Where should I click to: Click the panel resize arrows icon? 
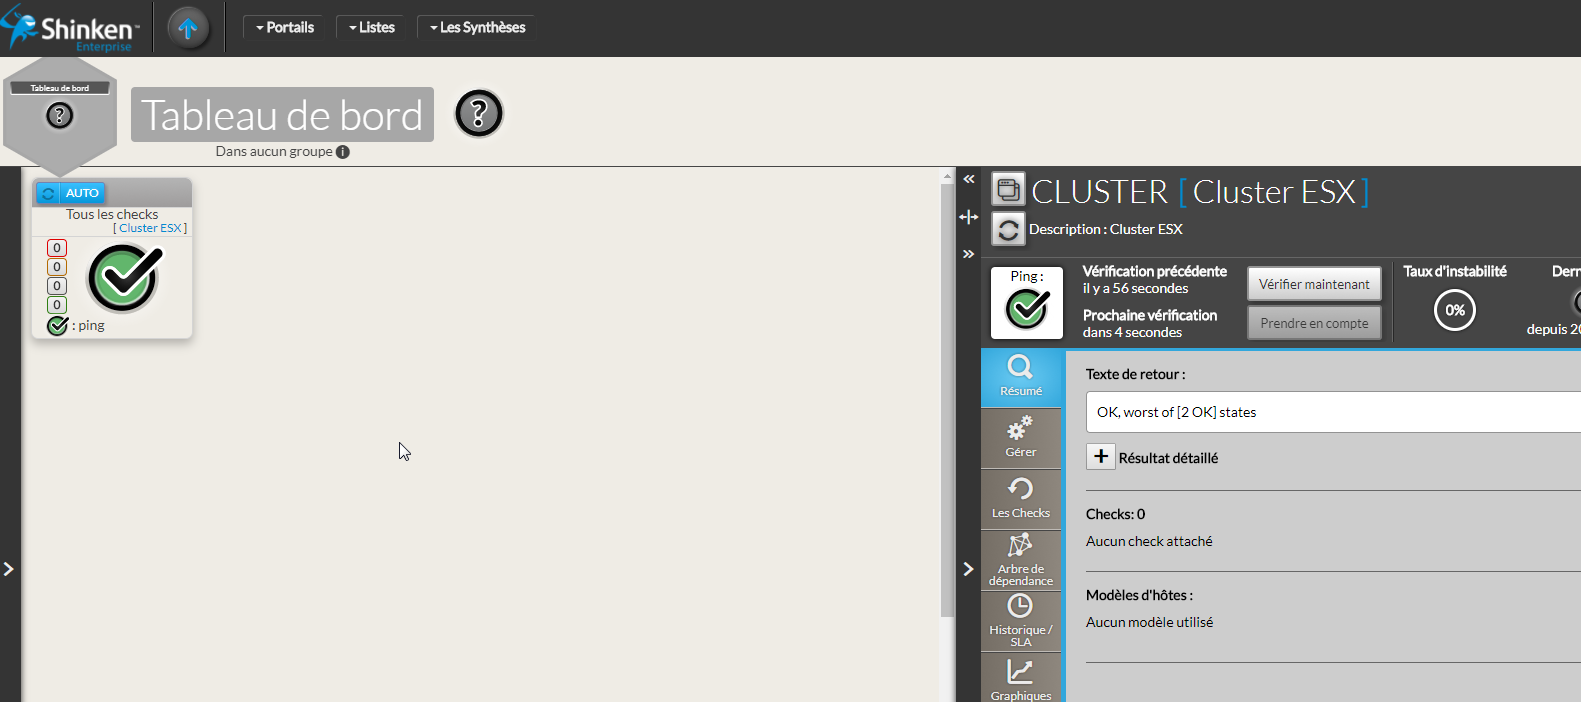point(968,217)
